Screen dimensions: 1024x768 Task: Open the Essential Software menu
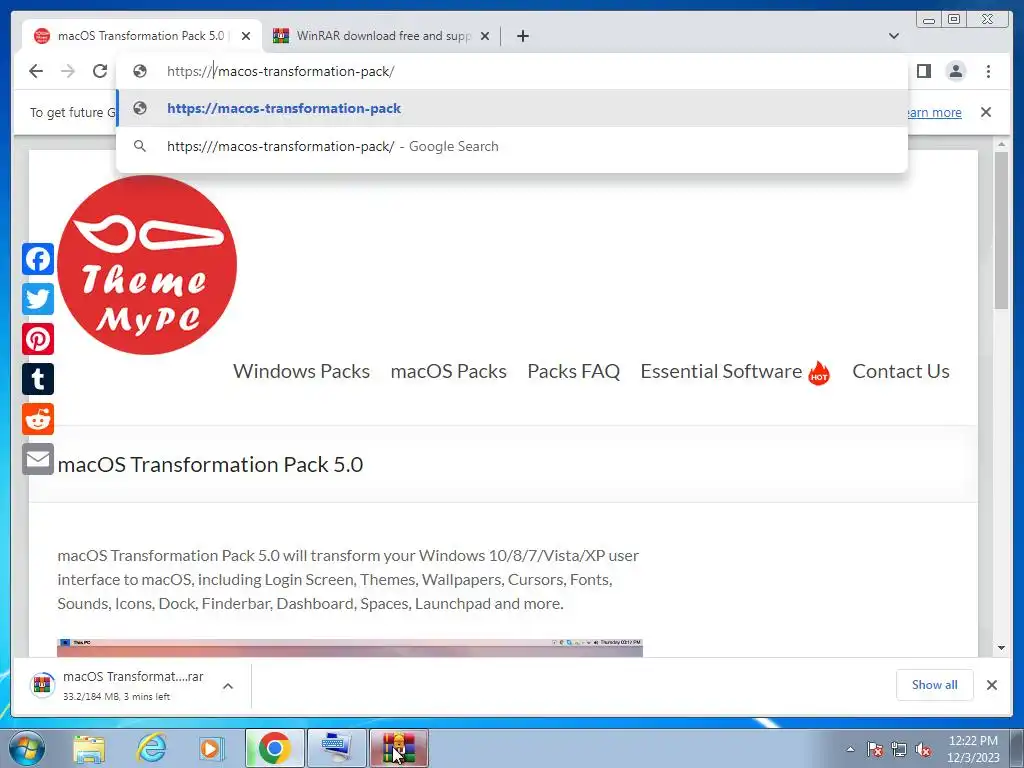(735, 371)
